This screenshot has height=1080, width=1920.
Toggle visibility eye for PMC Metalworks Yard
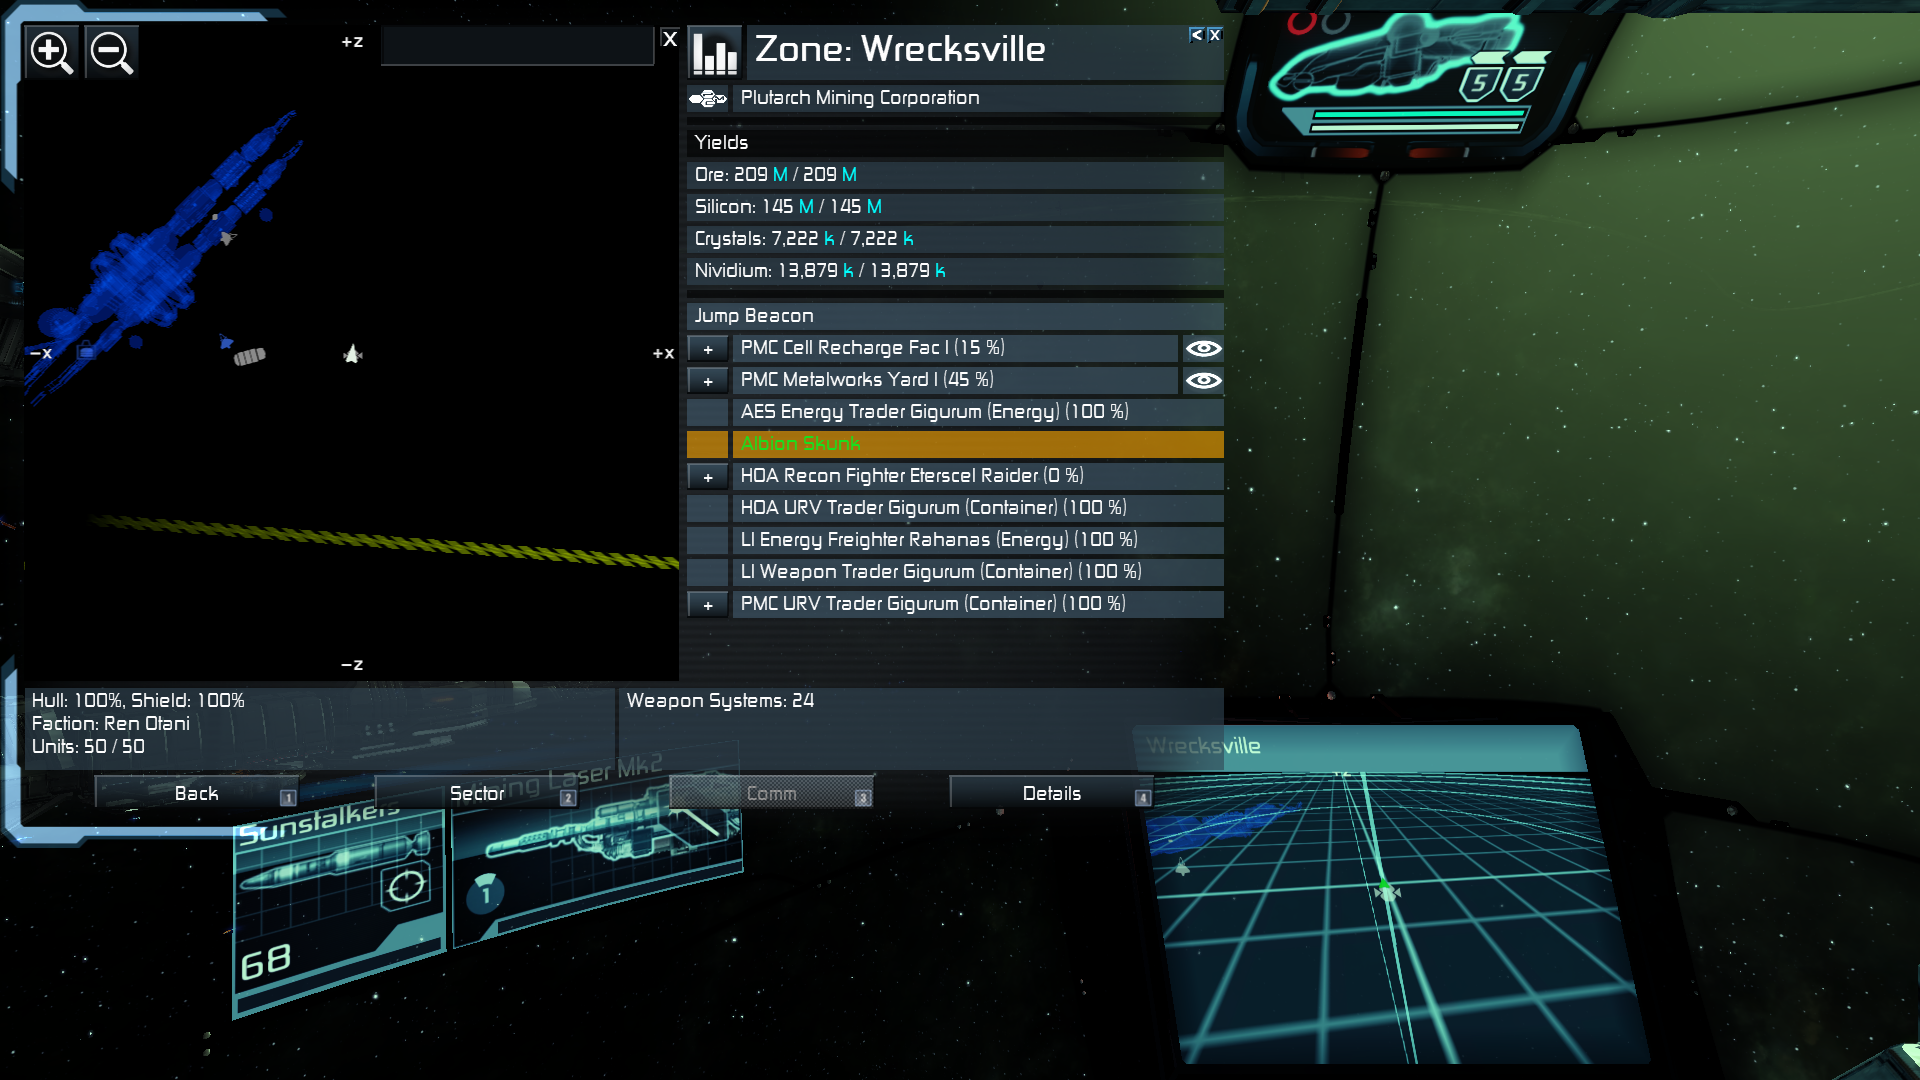(x=1203, y=380)
